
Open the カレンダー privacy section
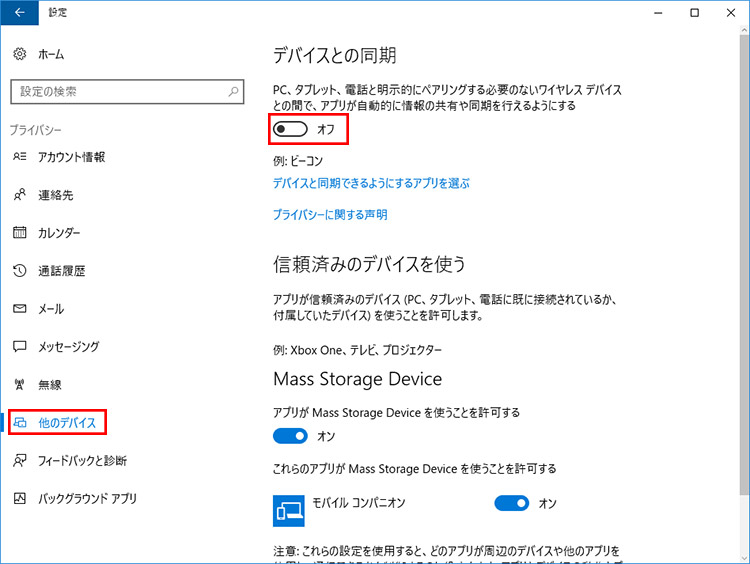pos(59,233)
